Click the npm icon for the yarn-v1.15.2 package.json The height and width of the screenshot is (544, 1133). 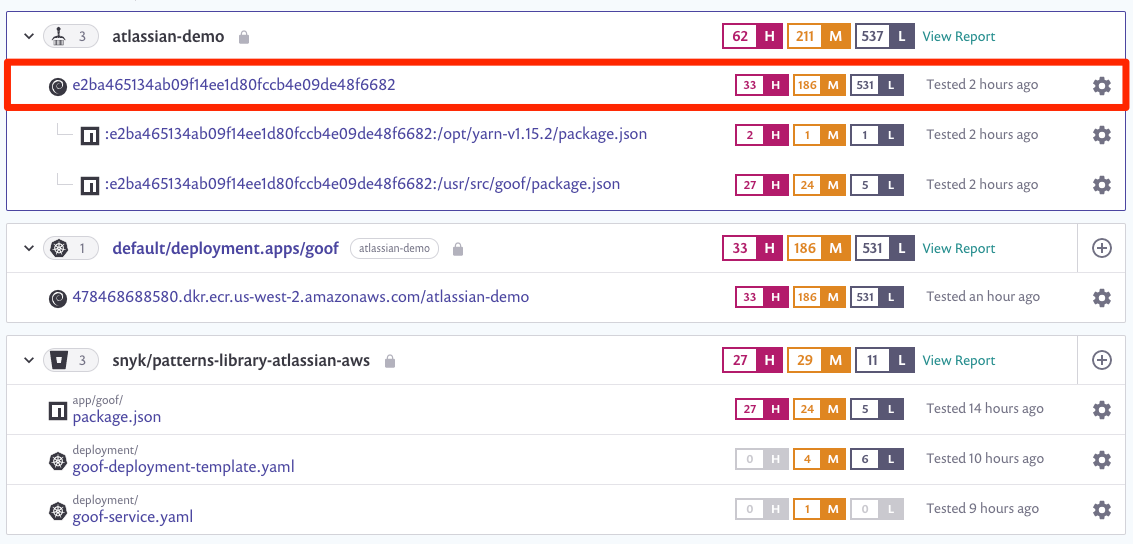[x=90, y=135]
